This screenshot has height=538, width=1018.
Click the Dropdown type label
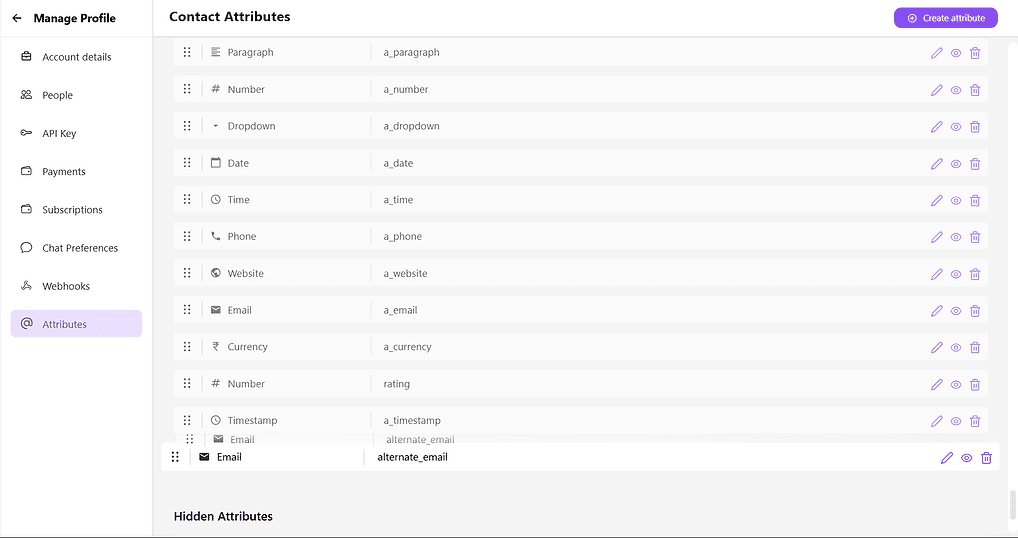point(251,126)
